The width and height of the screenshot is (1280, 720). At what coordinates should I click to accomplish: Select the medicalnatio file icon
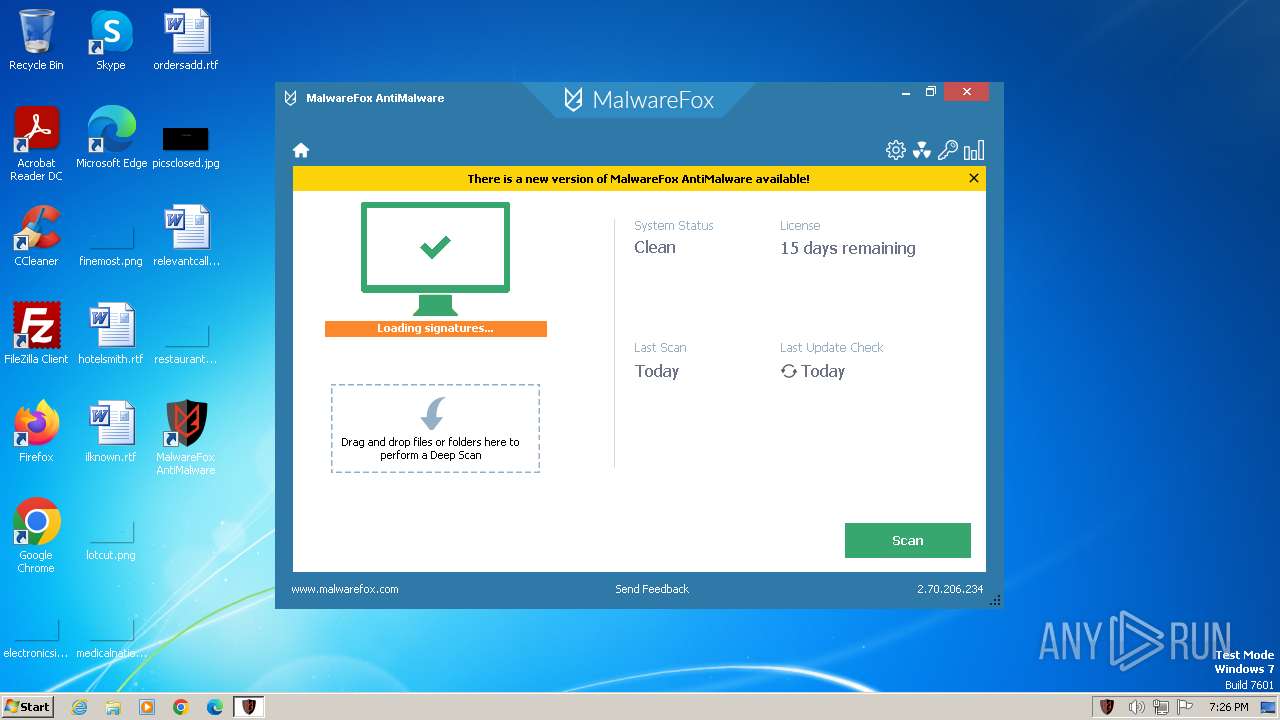[x=111, y=638]
